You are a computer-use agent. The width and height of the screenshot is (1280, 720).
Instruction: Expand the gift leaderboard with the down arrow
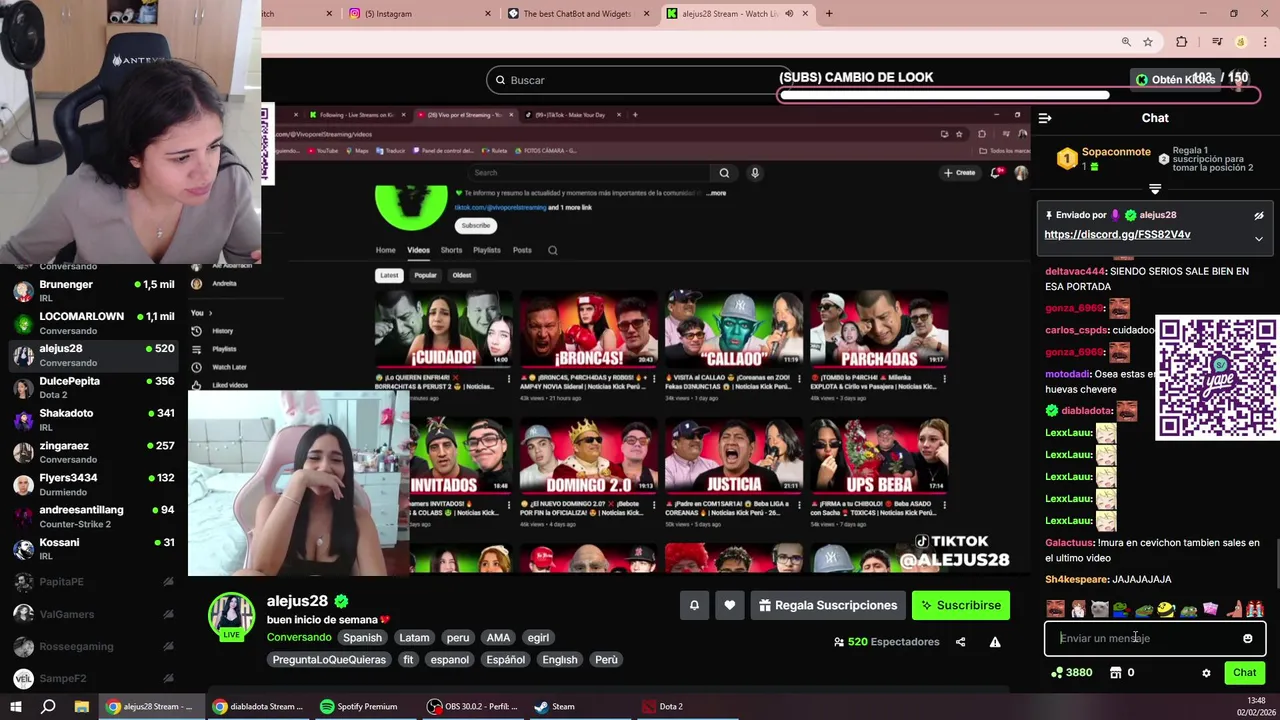(1155, 189)
